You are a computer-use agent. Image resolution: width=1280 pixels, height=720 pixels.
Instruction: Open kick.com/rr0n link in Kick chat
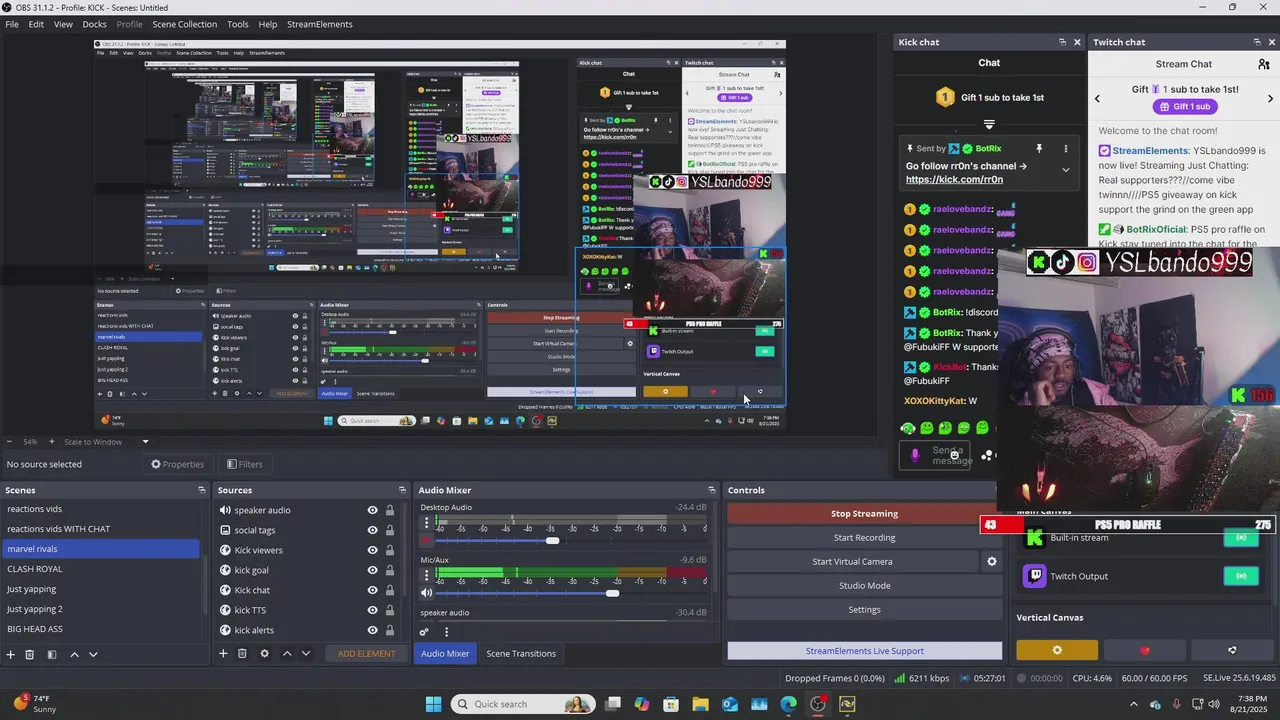pos(954,180)
